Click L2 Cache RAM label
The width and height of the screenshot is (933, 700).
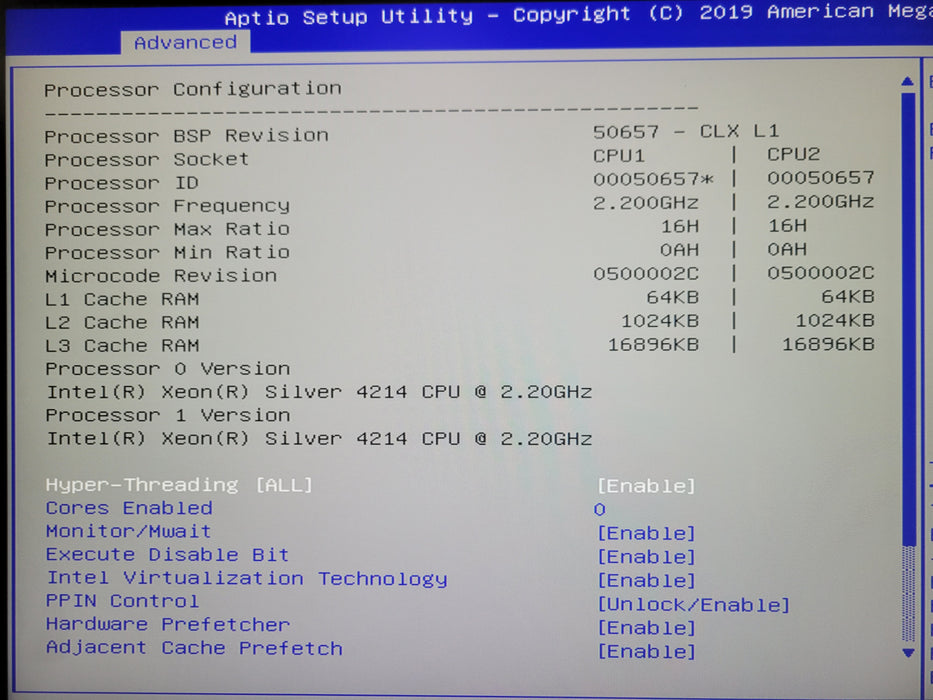click(x=122, y=322)
